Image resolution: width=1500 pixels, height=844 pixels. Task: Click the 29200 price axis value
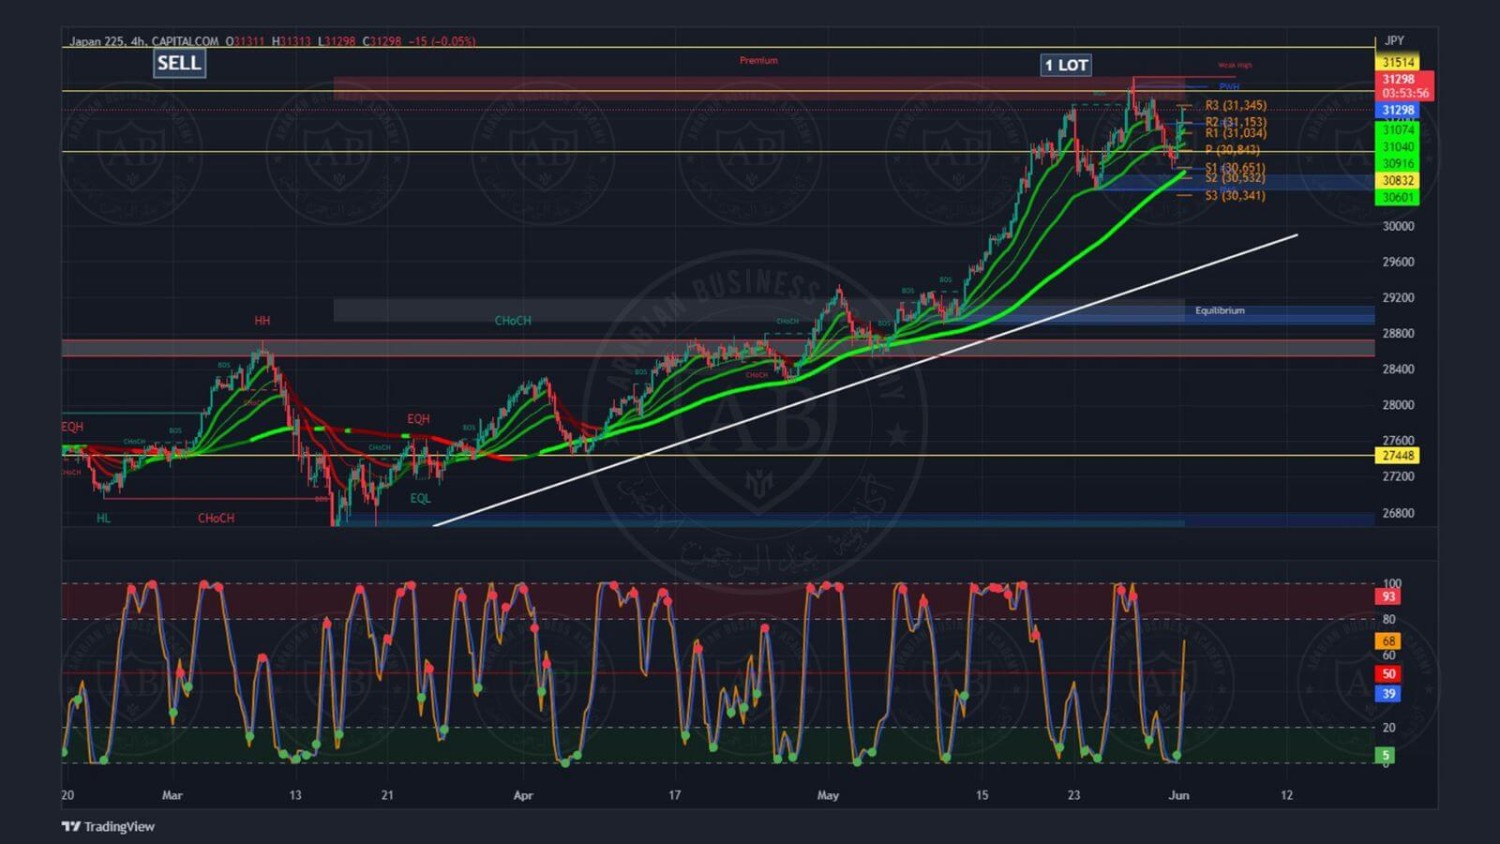click(x=1398, y=298)
